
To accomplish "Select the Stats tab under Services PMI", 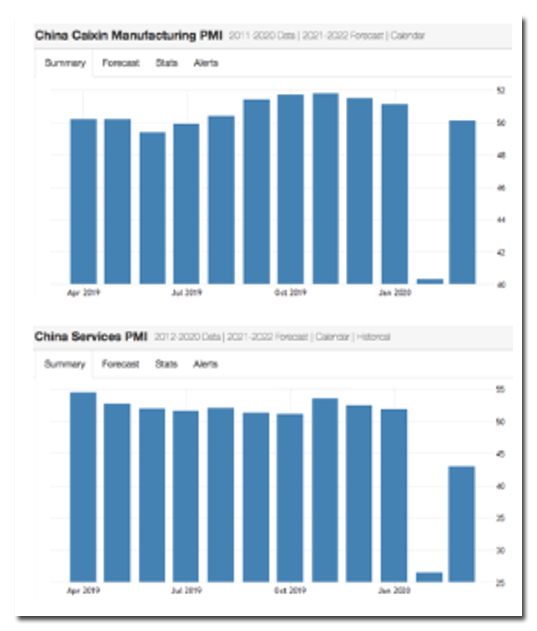I will (166, 364).
